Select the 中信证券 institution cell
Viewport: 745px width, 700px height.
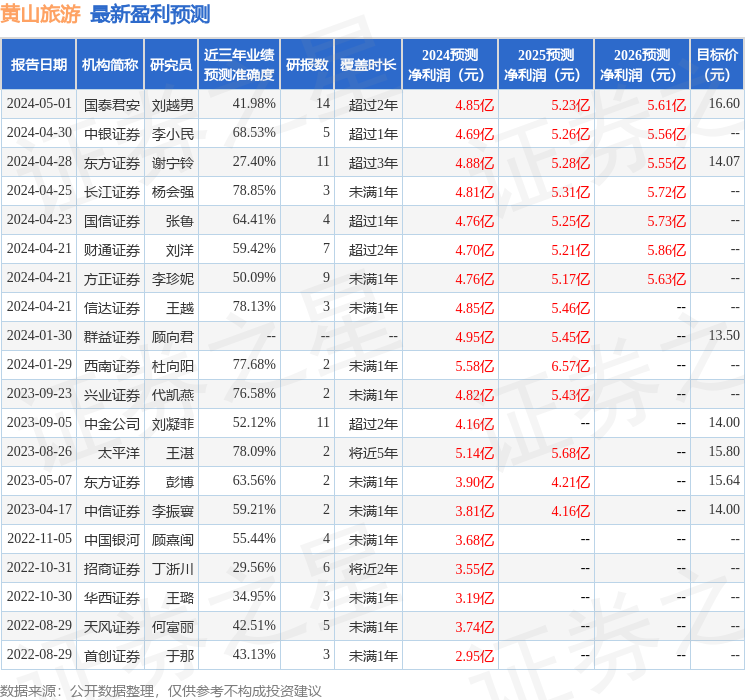(x=112, y=511)
